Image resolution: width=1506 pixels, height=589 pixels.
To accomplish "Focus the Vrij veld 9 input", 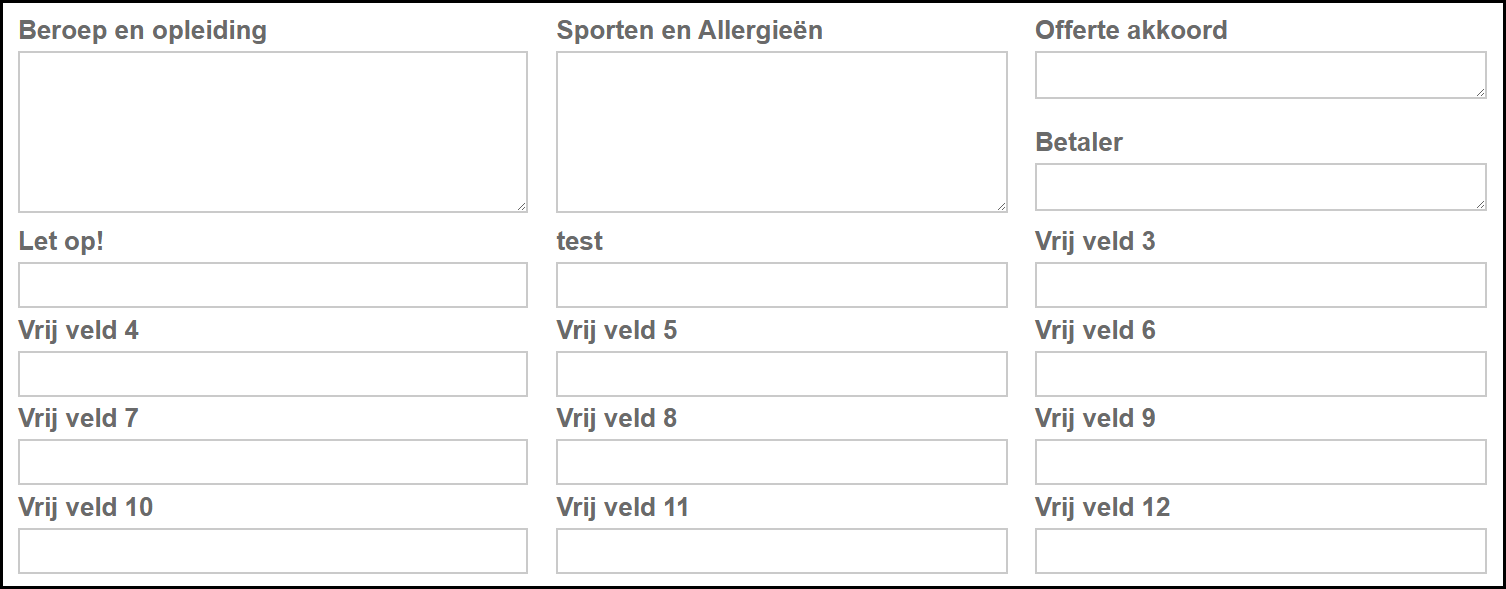I will [1260, 462].
